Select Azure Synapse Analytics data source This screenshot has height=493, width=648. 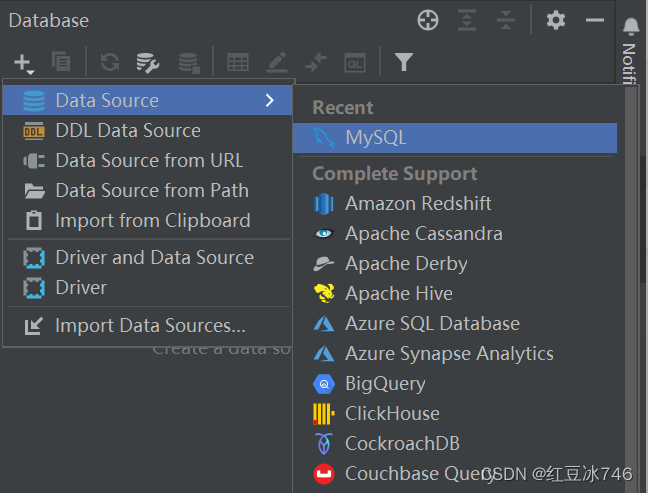click(x=455, y=354)
